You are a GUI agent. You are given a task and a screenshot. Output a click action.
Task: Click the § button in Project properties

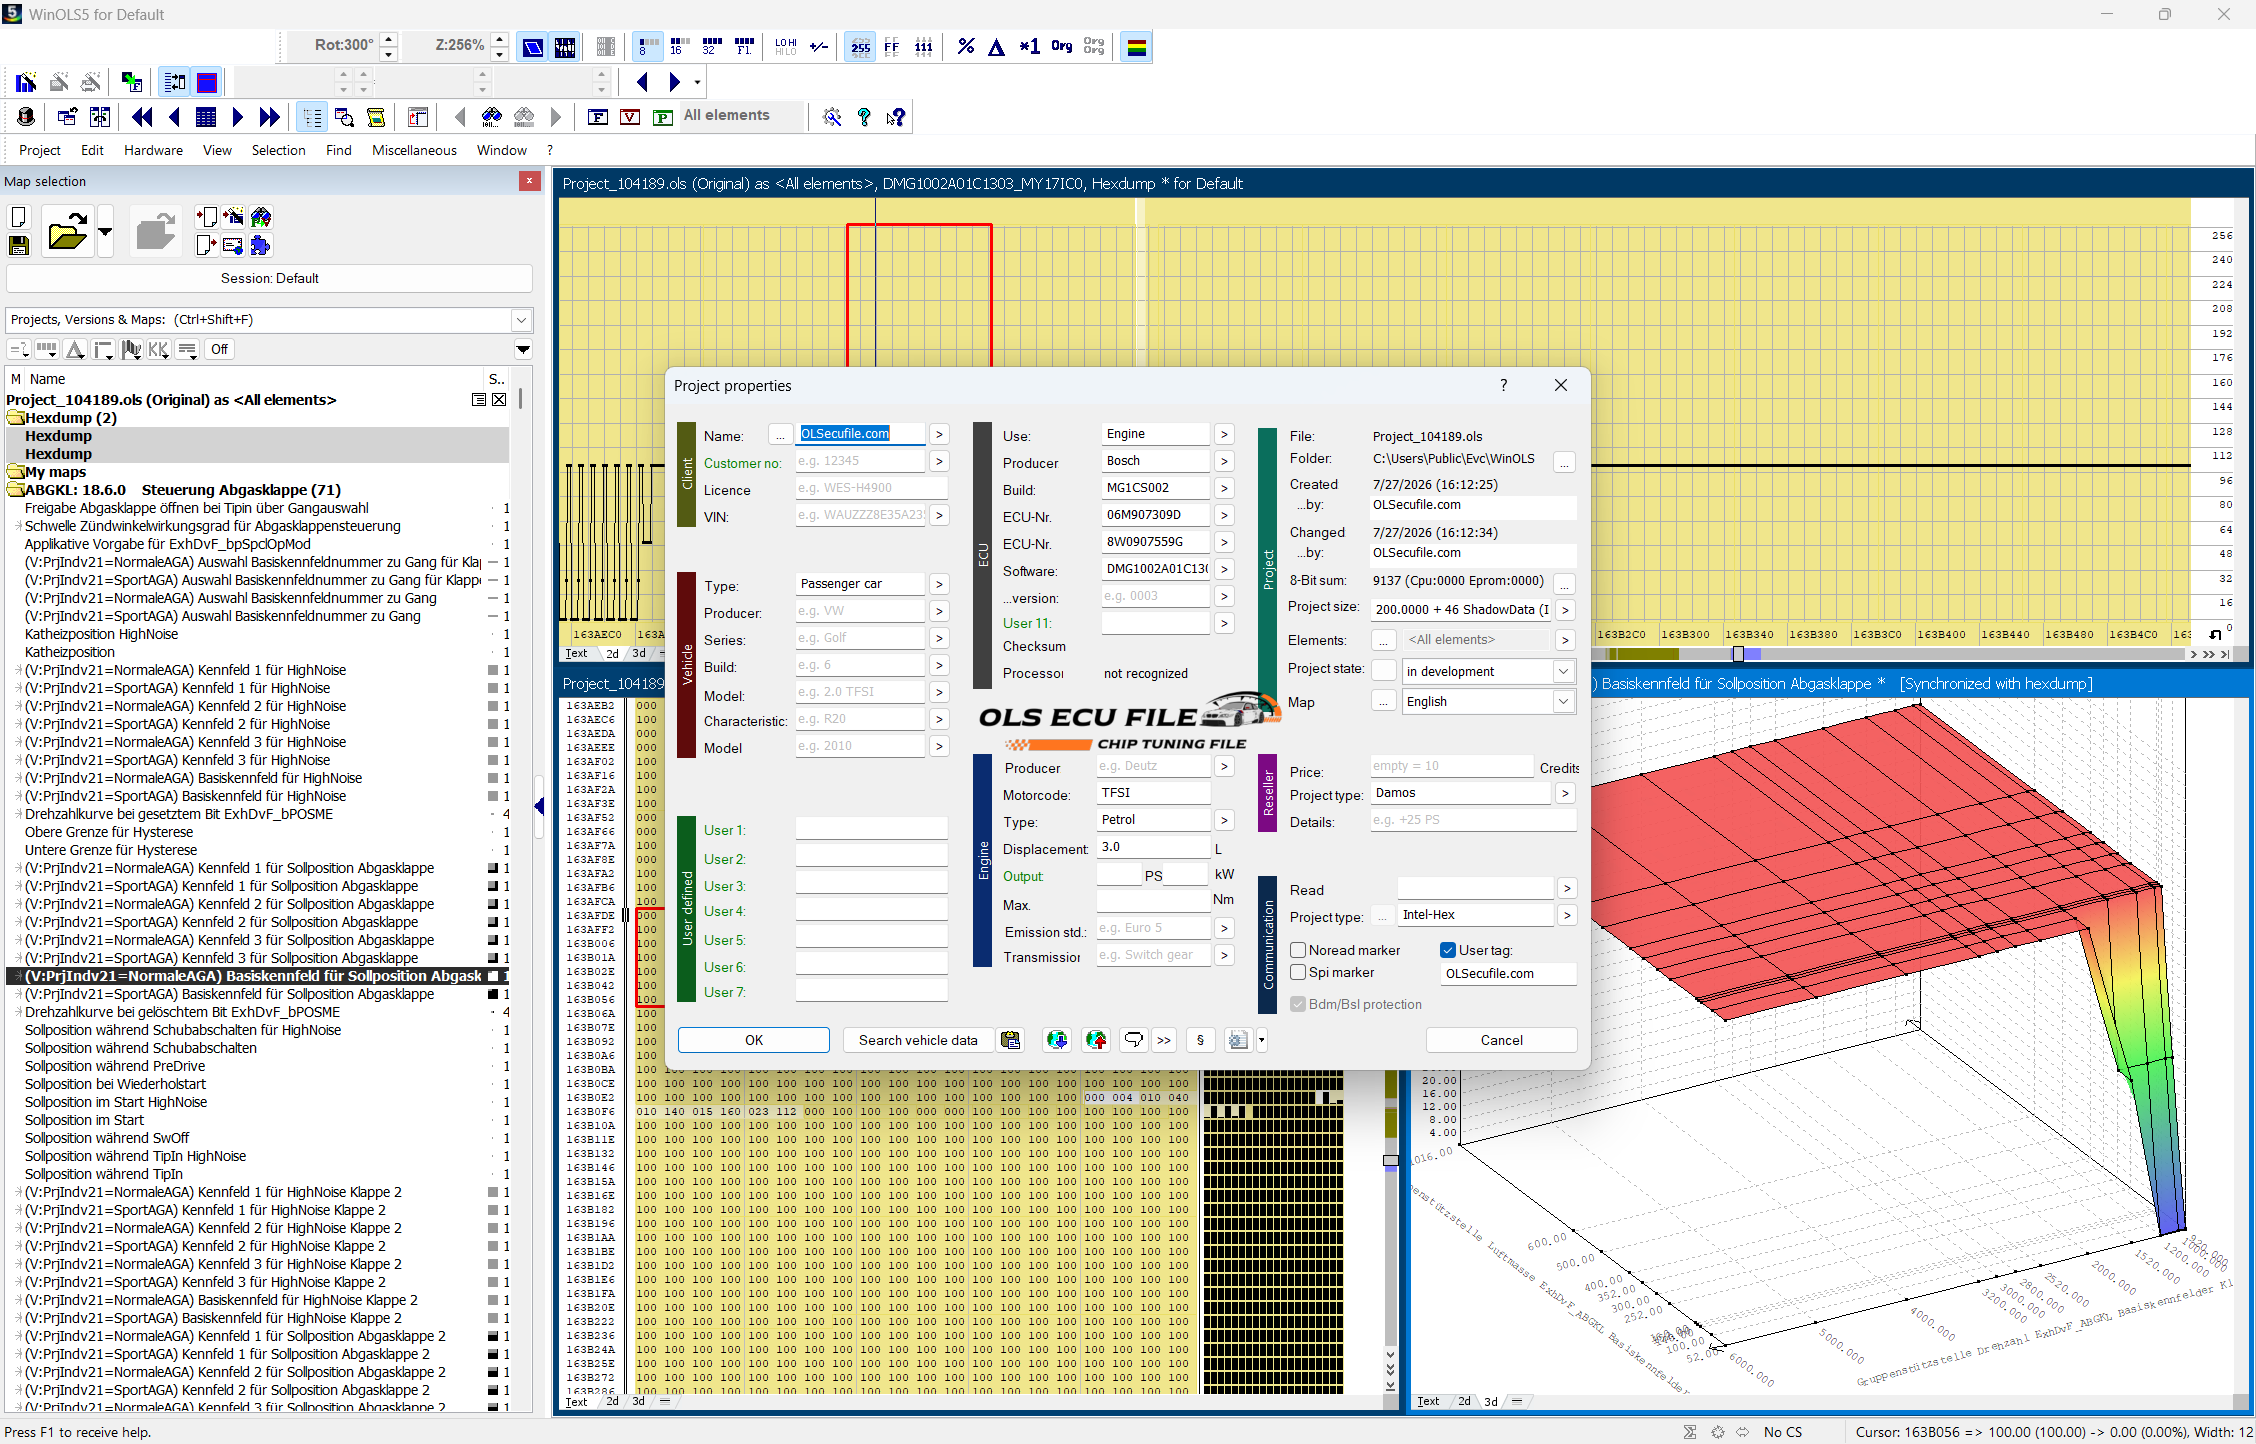point(1200,1040)
